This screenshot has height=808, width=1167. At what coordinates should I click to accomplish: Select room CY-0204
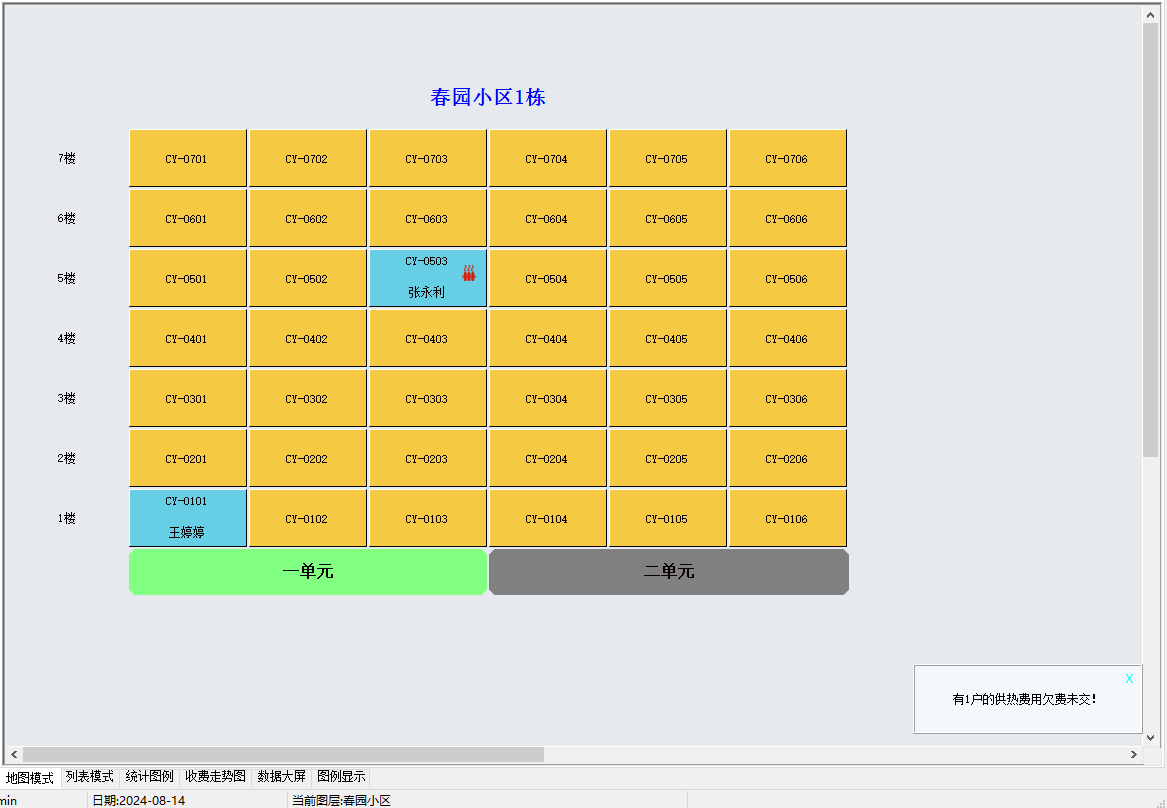point(548,458)
